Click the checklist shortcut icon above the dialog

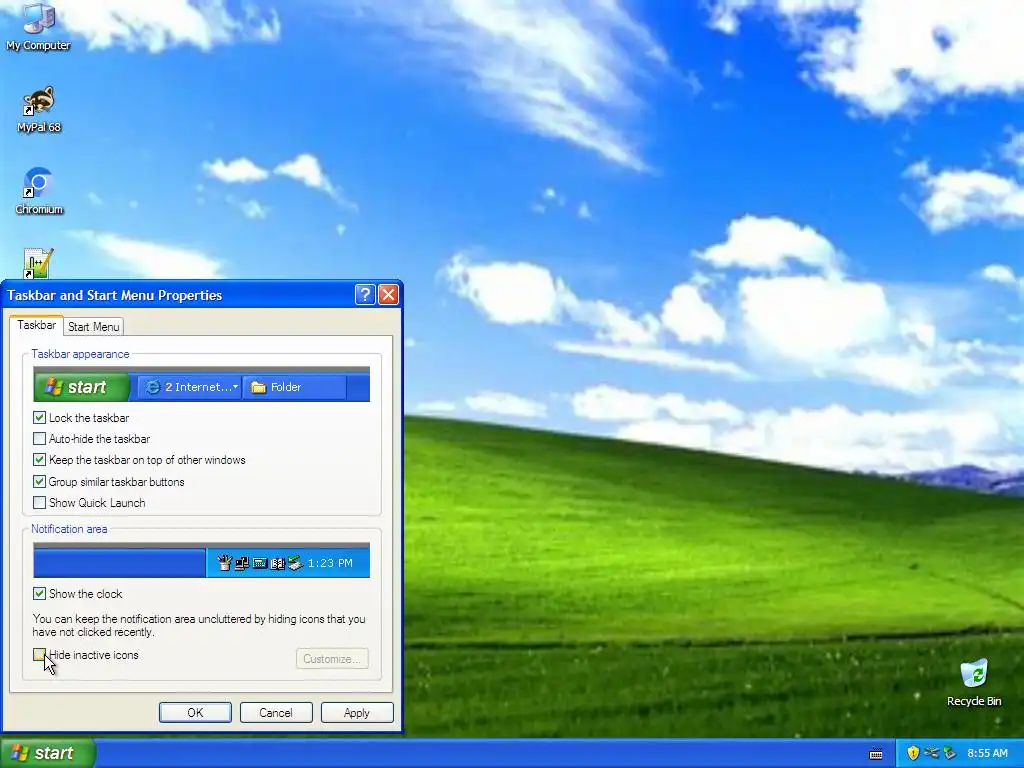point(38,263)
